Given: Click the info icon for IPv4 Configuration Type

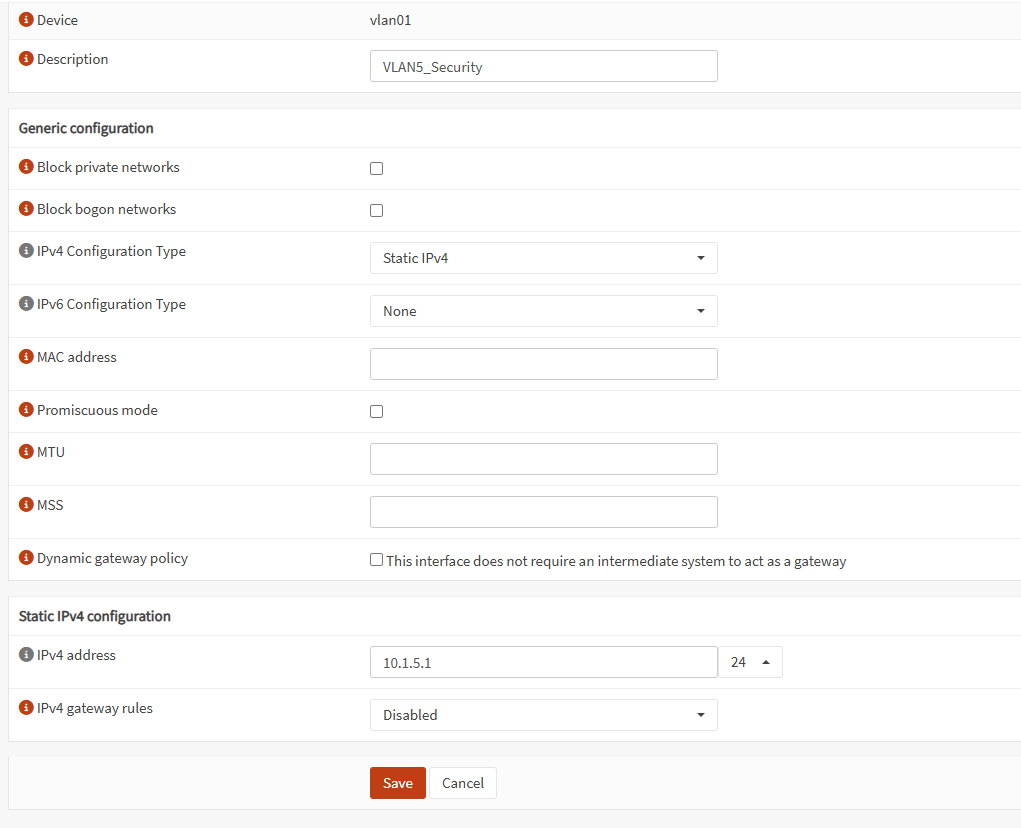Looking at the screenshot, I should pos(25,250).
